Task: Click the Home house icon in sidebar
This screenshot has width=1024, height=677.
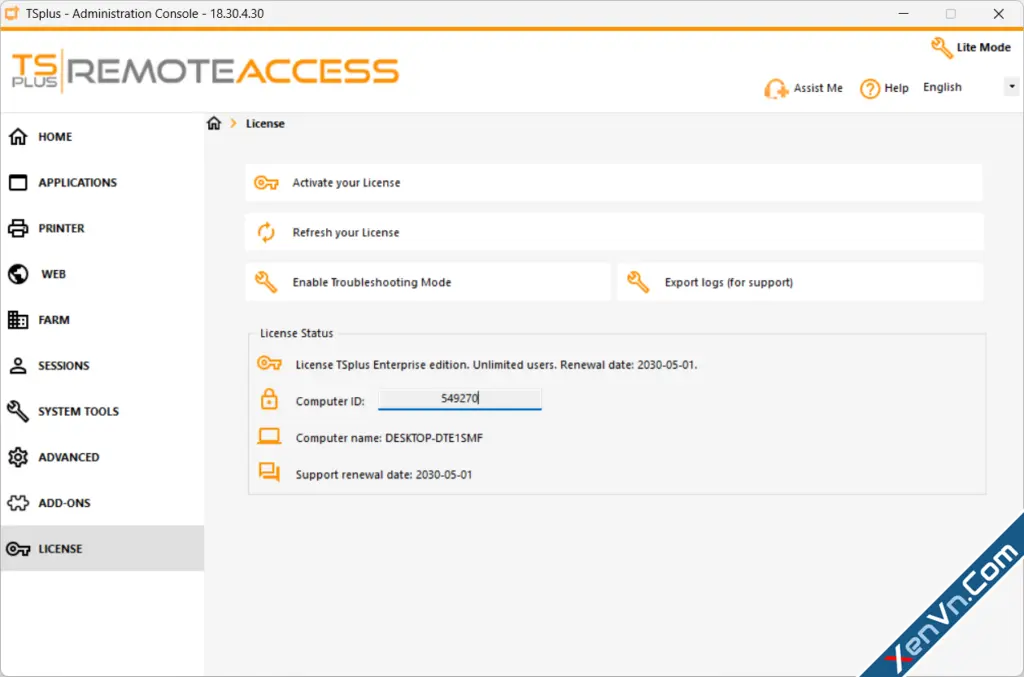Action: coord(18,136)
